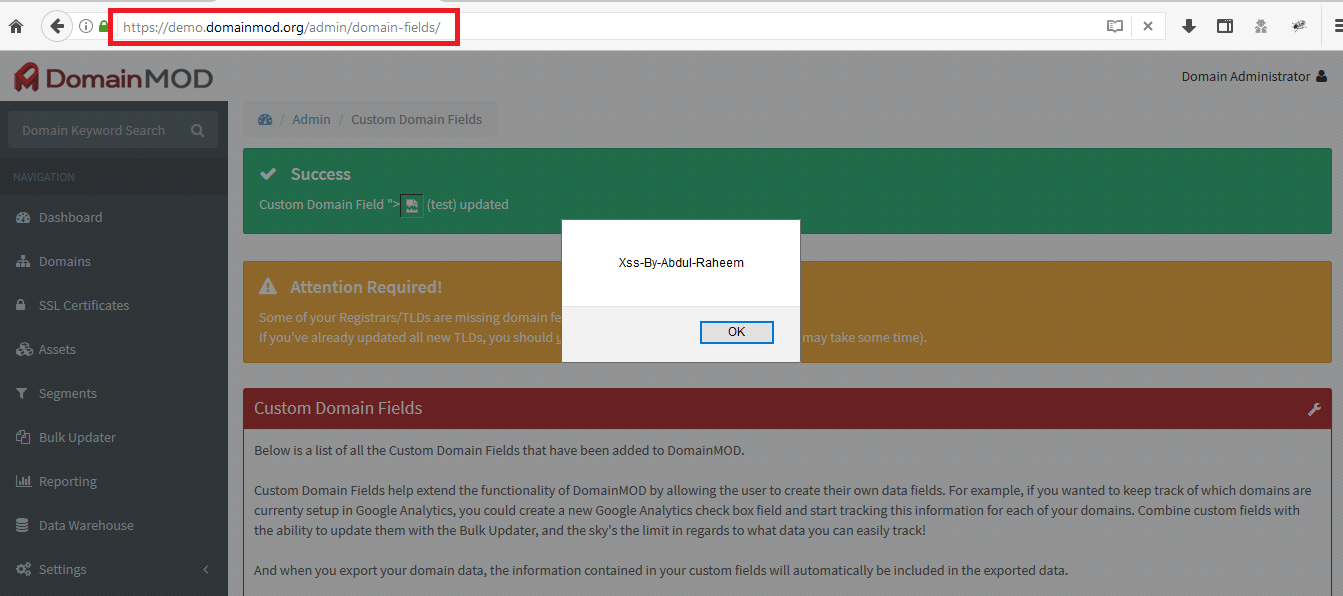Select the Dashboard icon in sidebar
The image size is (1343, 596).
tap(25, 217)
